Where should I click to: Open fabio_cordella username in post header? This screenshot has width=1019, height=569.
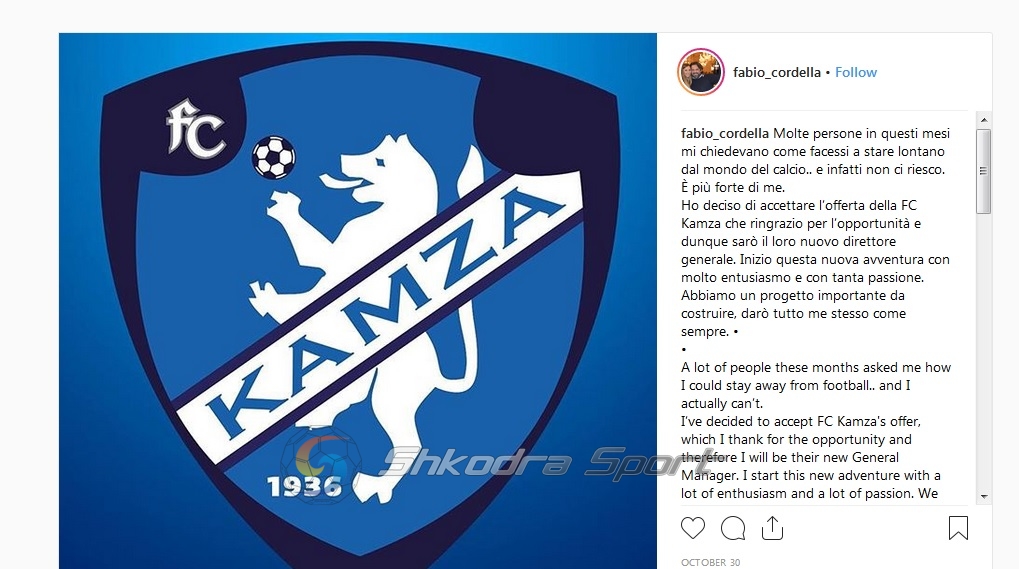tap(777, 72)
